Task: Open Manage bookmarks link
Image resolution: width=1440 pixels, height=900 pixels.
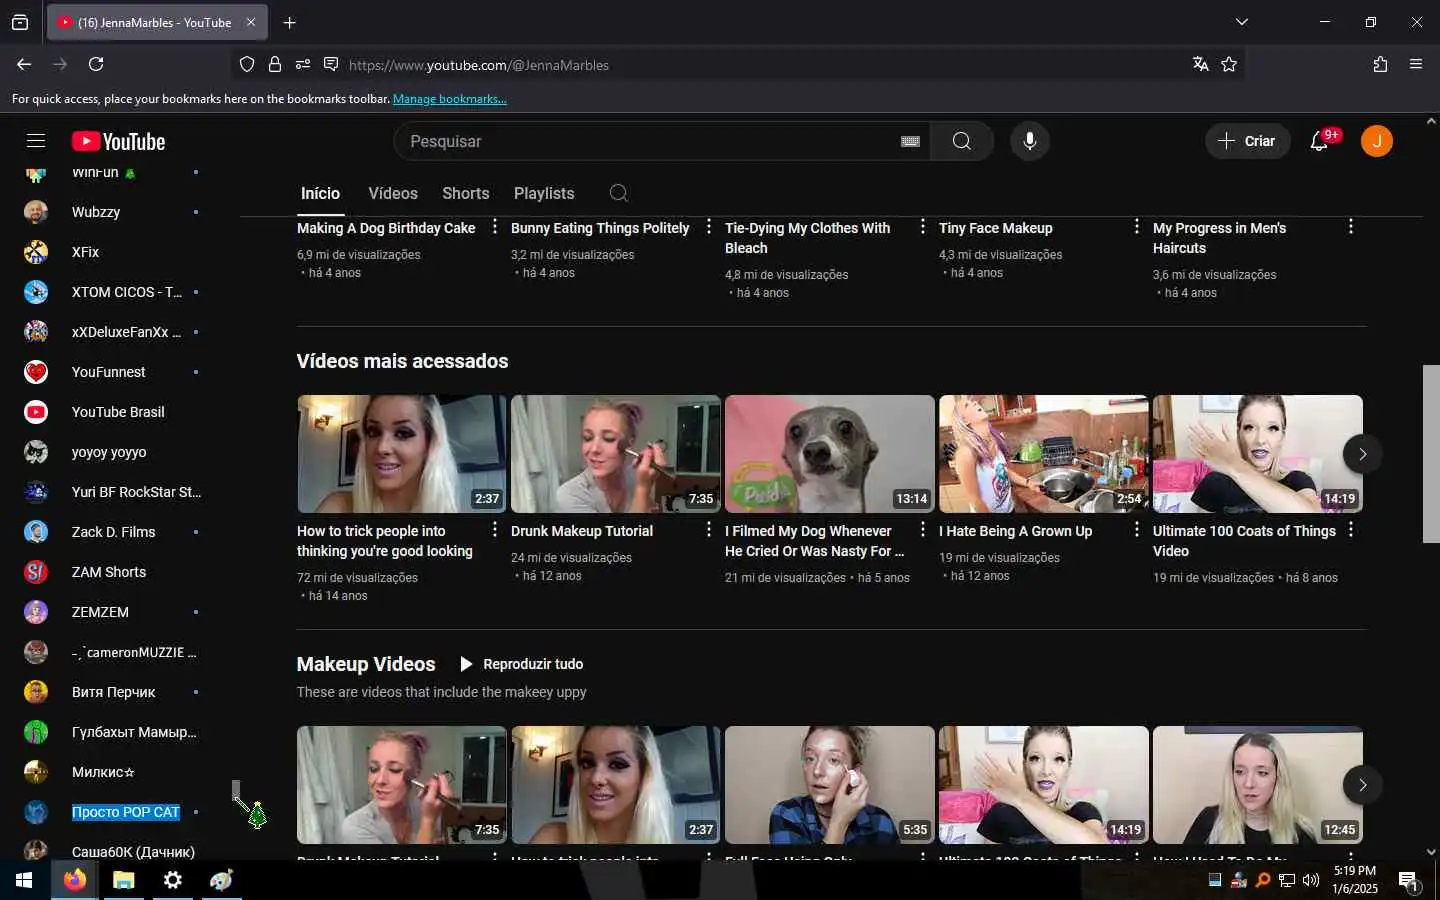Action: [x=450, y=99]
